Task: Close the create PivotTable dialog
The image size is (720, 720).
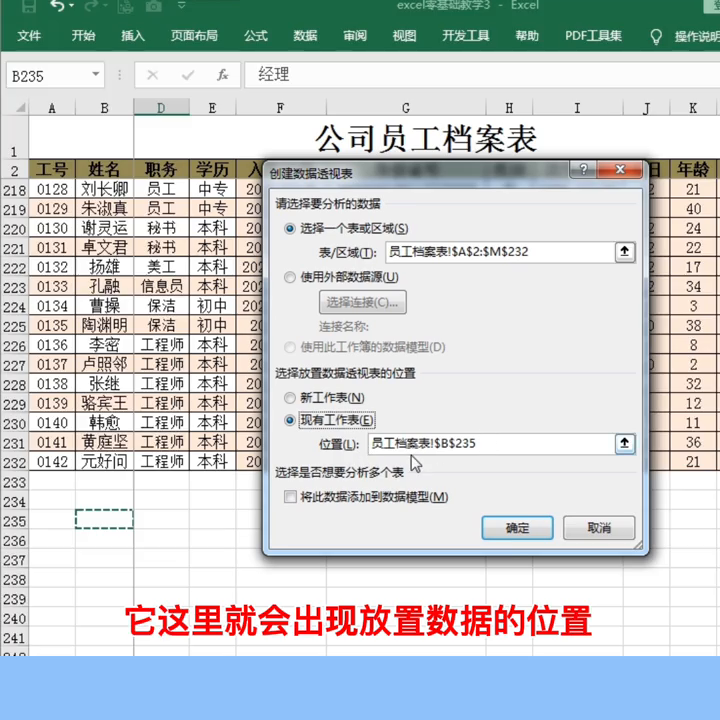Action: point(620,169)
